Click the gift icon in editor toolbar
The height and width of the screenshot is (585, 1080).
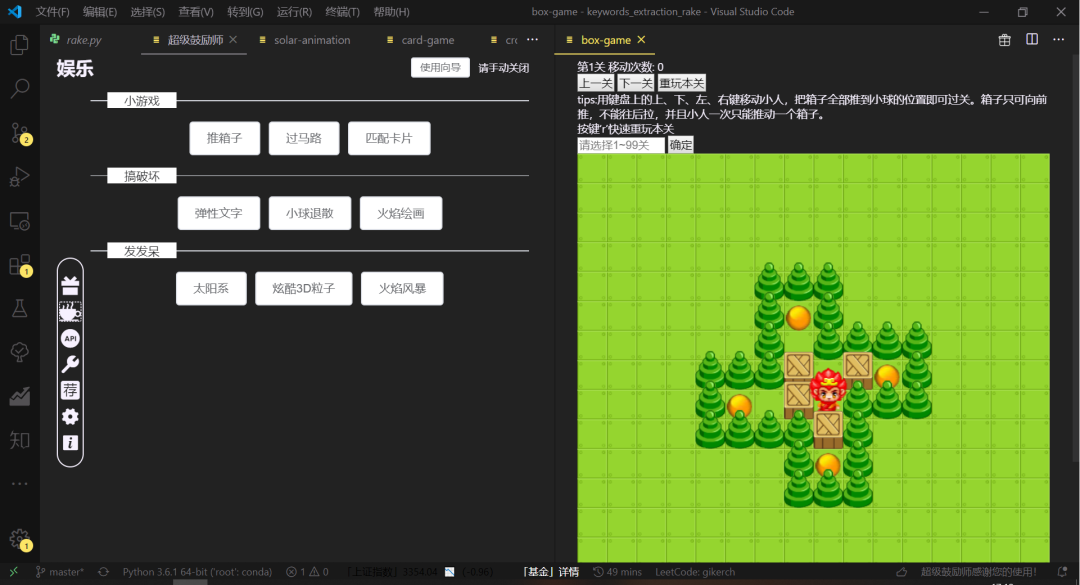coord(1005,40)
